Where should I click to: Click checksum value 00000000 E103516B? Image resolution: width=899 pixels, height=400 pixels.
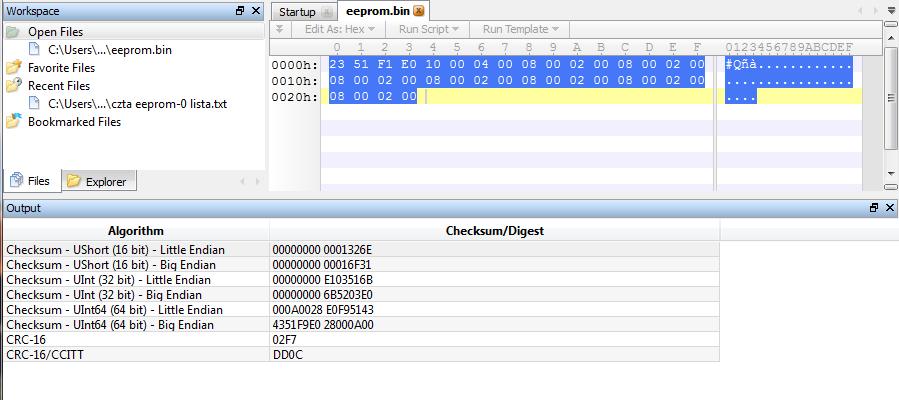pyautogui.click(x=323, y=280)
